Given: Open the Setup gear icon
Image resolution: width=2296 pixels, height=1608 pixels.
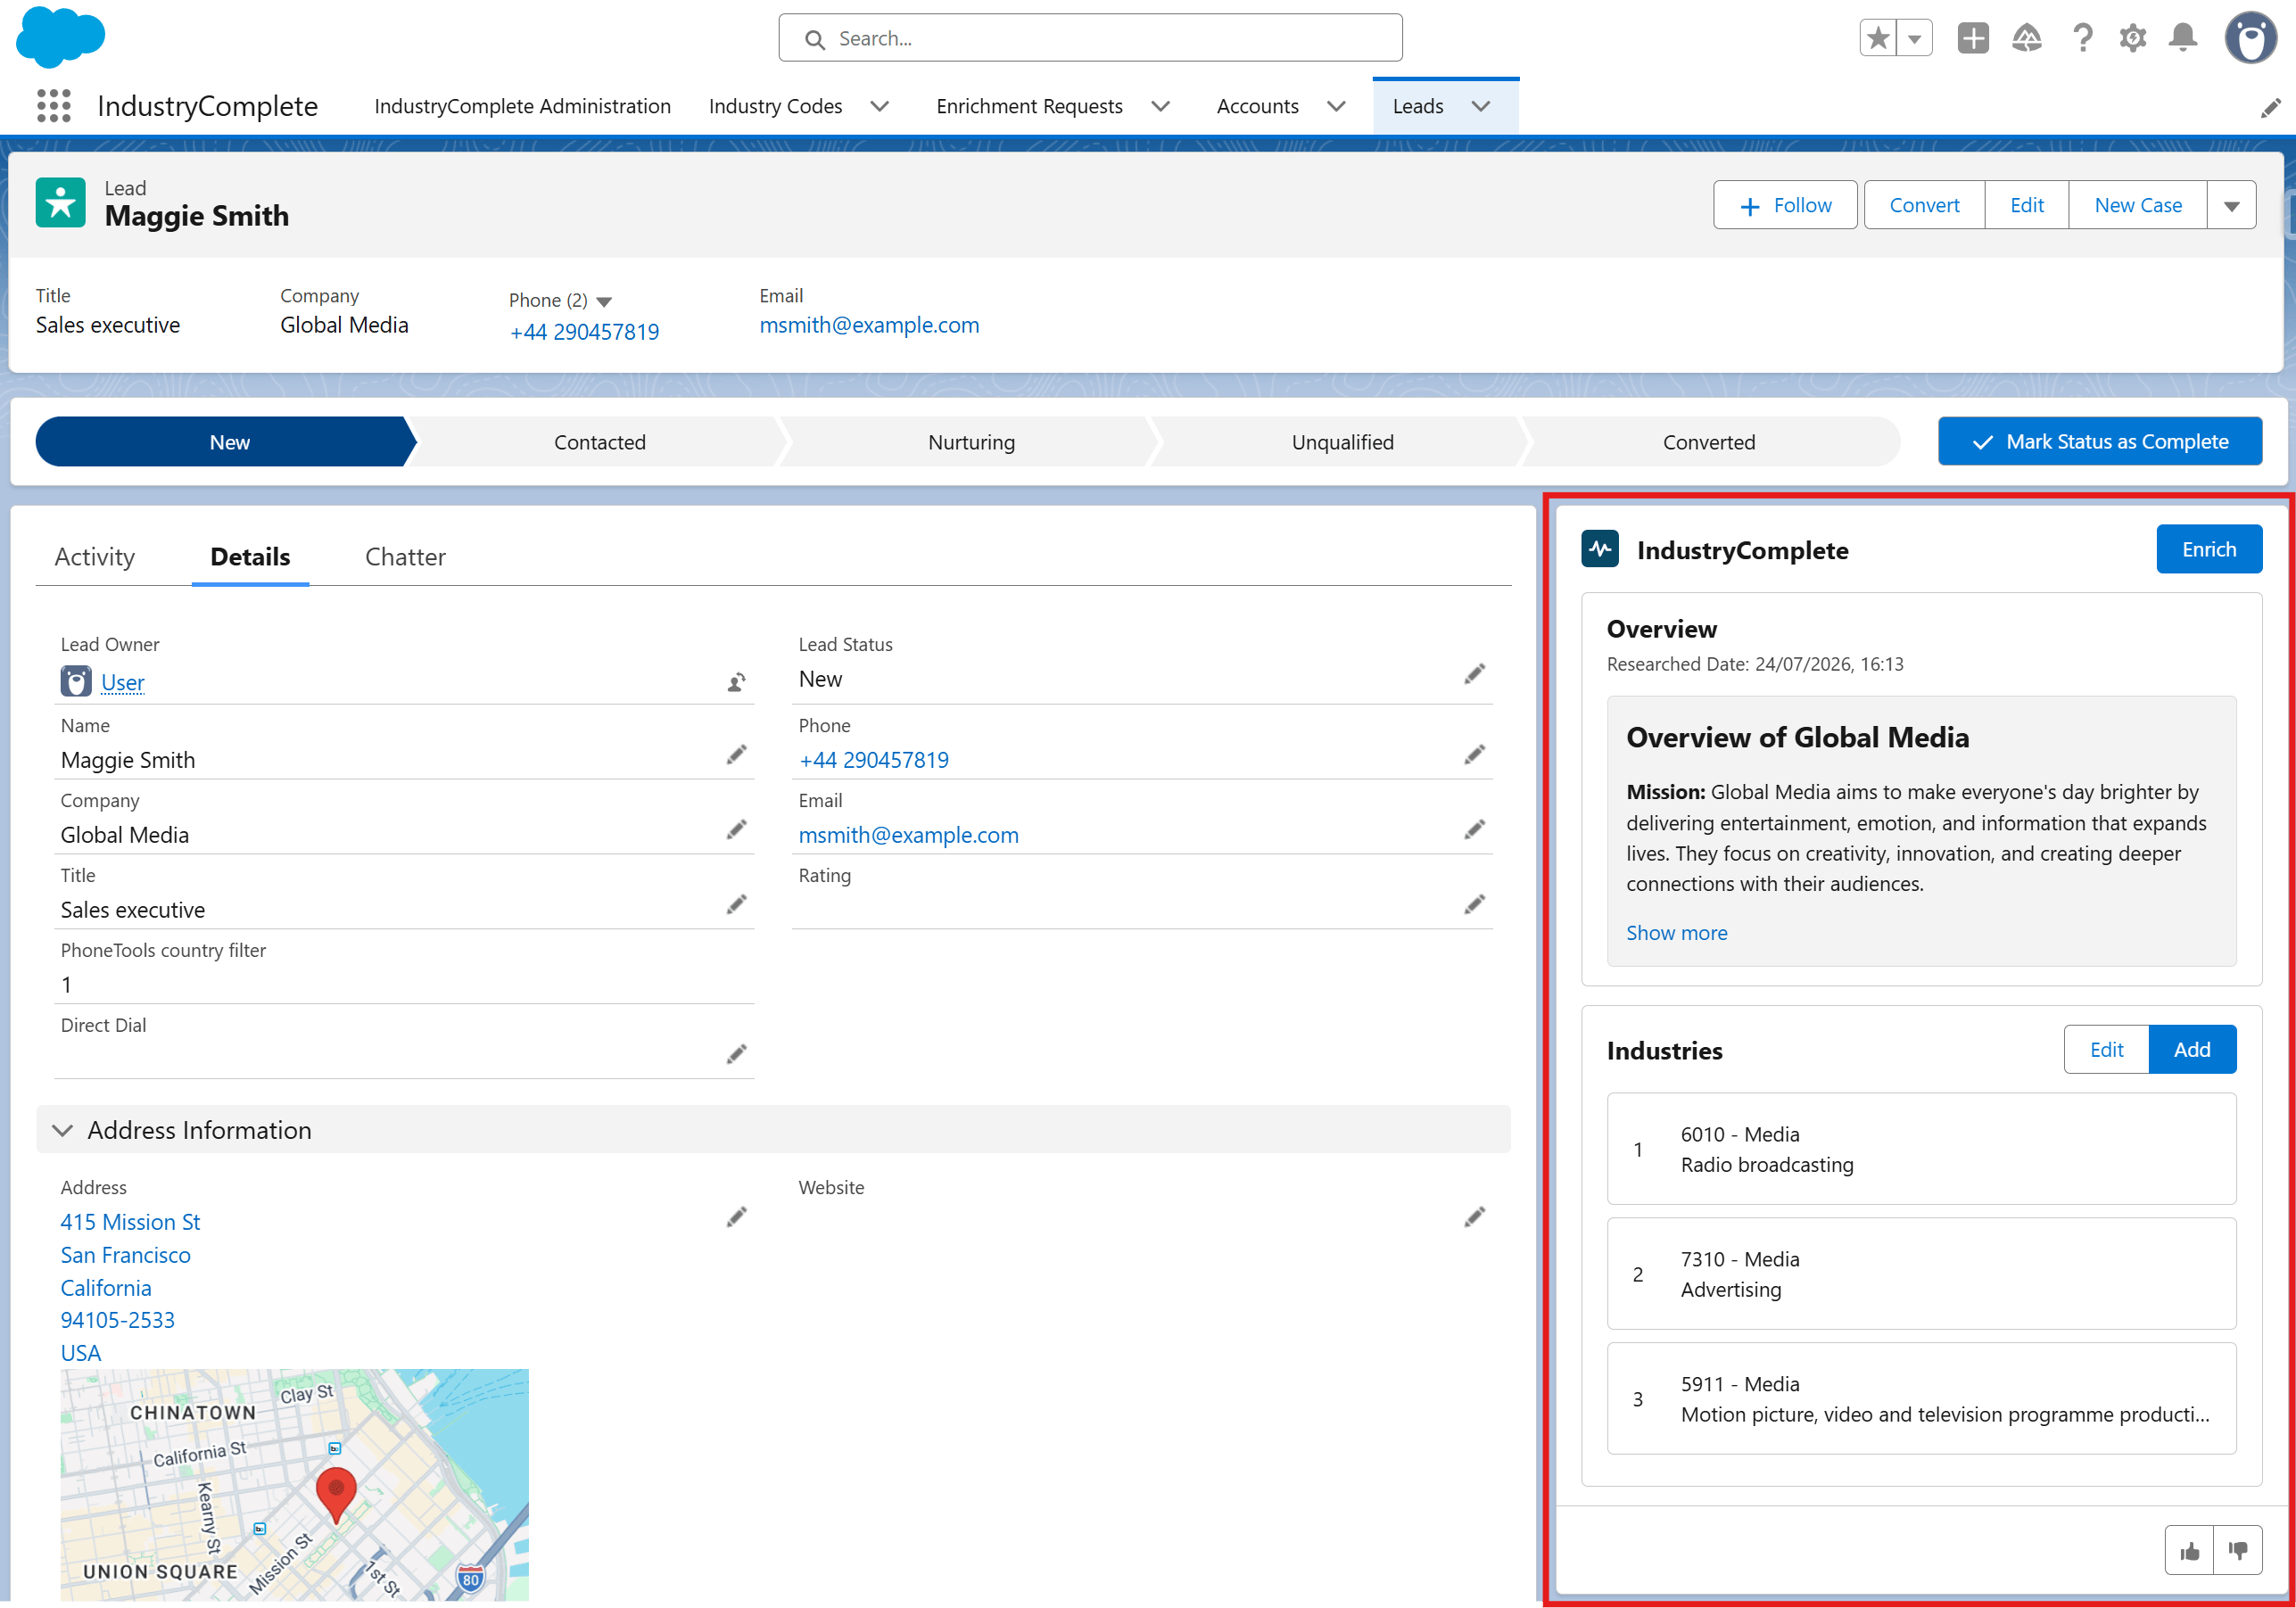Looking at the screenshot, I should coord(2132,39).
